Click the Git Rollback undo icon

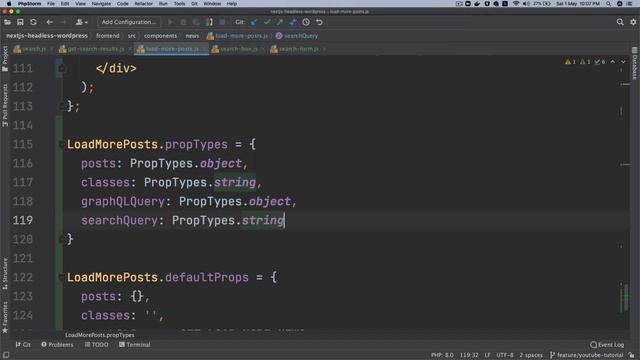click(x=319, y=22)
